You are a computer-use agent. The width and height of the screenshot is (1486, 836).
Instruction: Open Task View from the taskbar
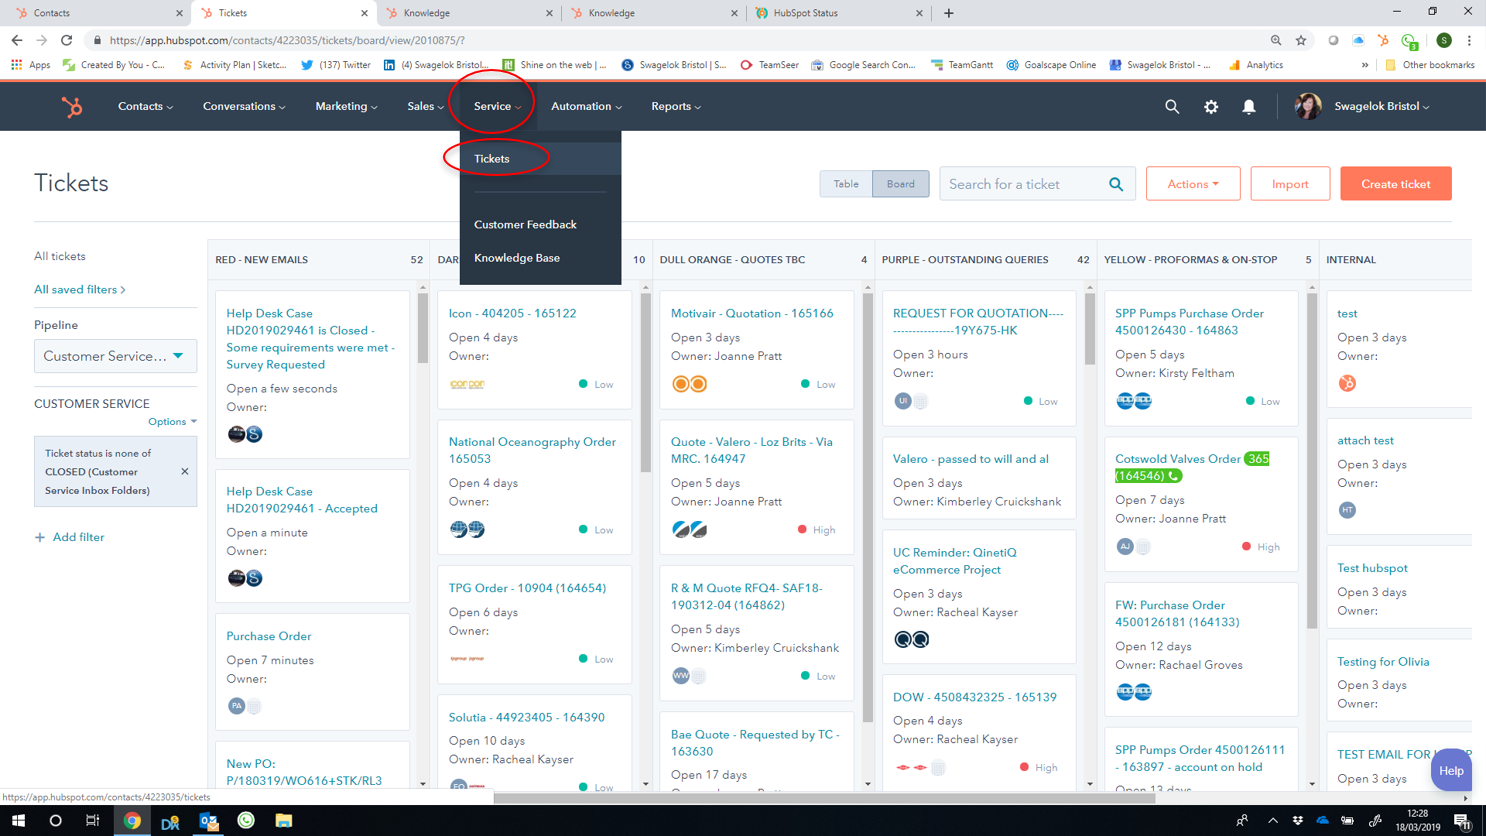tap(93, 821)
